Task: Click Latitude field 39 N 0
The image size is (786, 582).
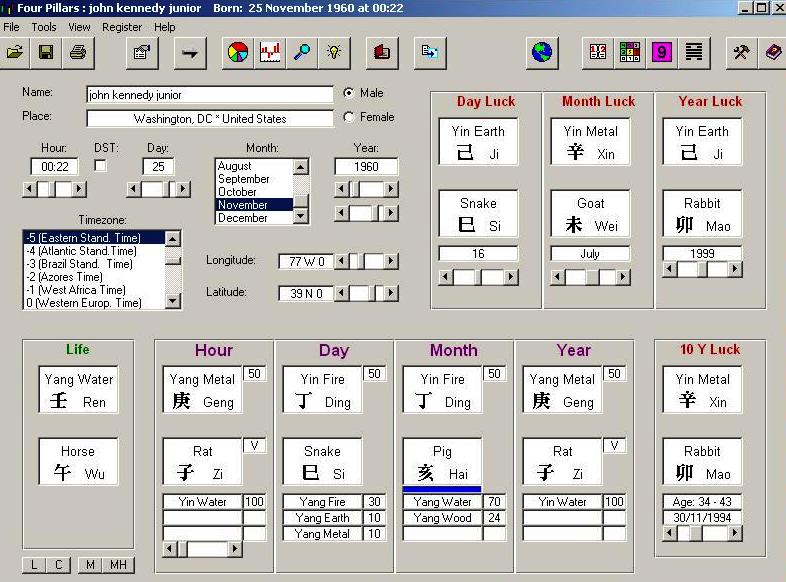Action: pos(306,293)
